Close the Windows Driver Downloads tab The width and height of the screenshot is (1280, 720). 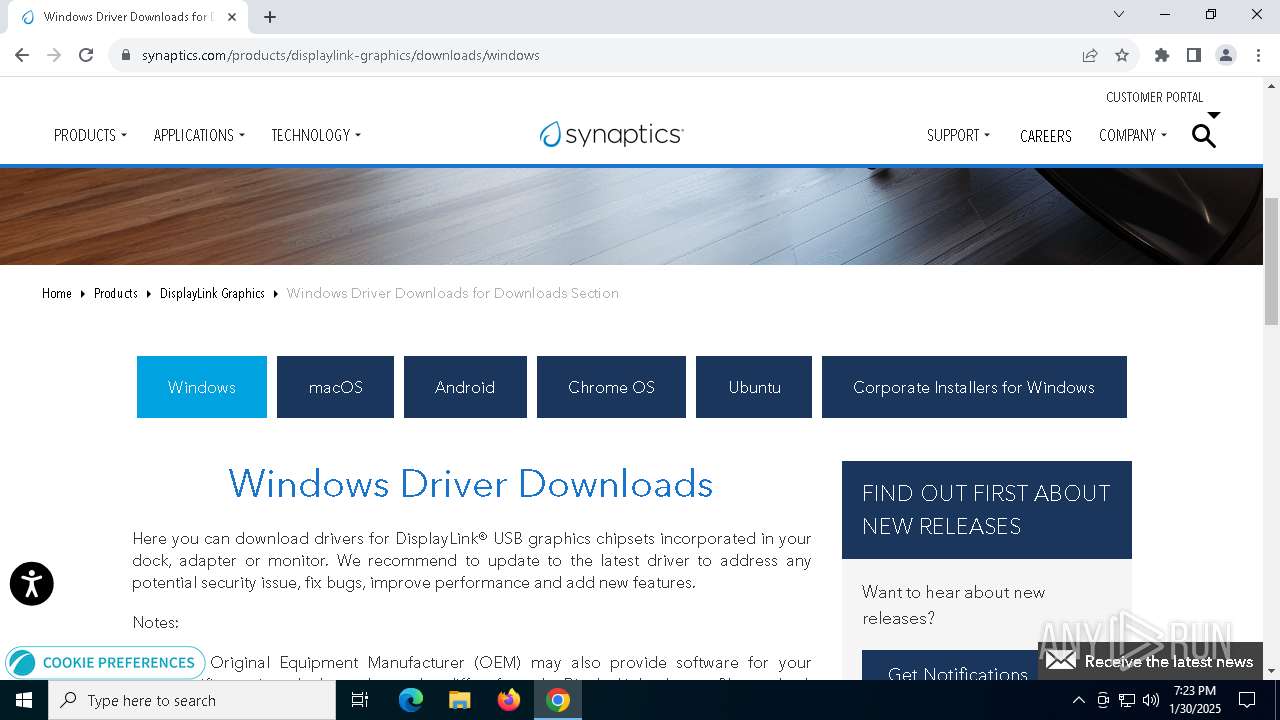point(232,17)
